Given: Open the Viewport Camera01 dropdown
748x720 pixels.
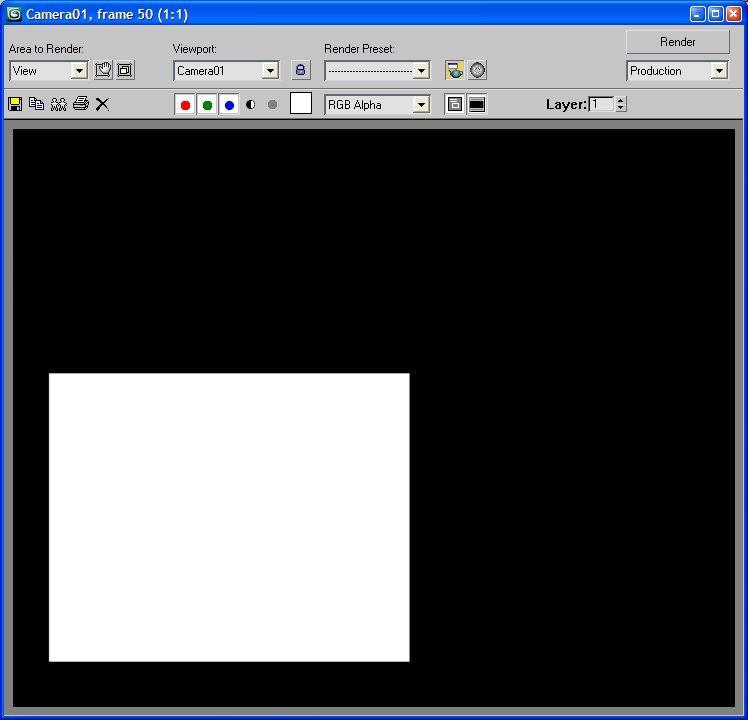Looking at the screenshot, I should 270,71.
